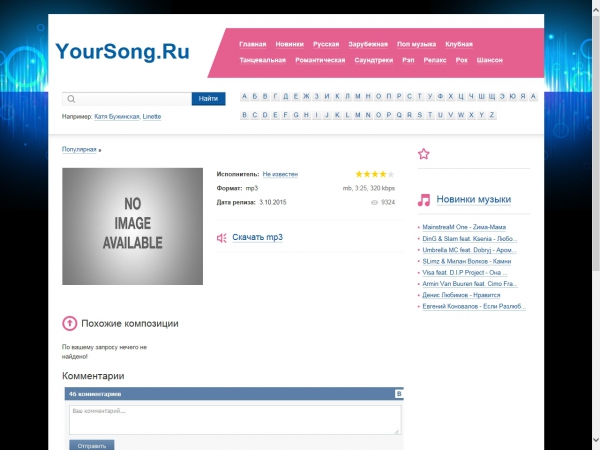Open the Поп музыка category

(416, 44)
